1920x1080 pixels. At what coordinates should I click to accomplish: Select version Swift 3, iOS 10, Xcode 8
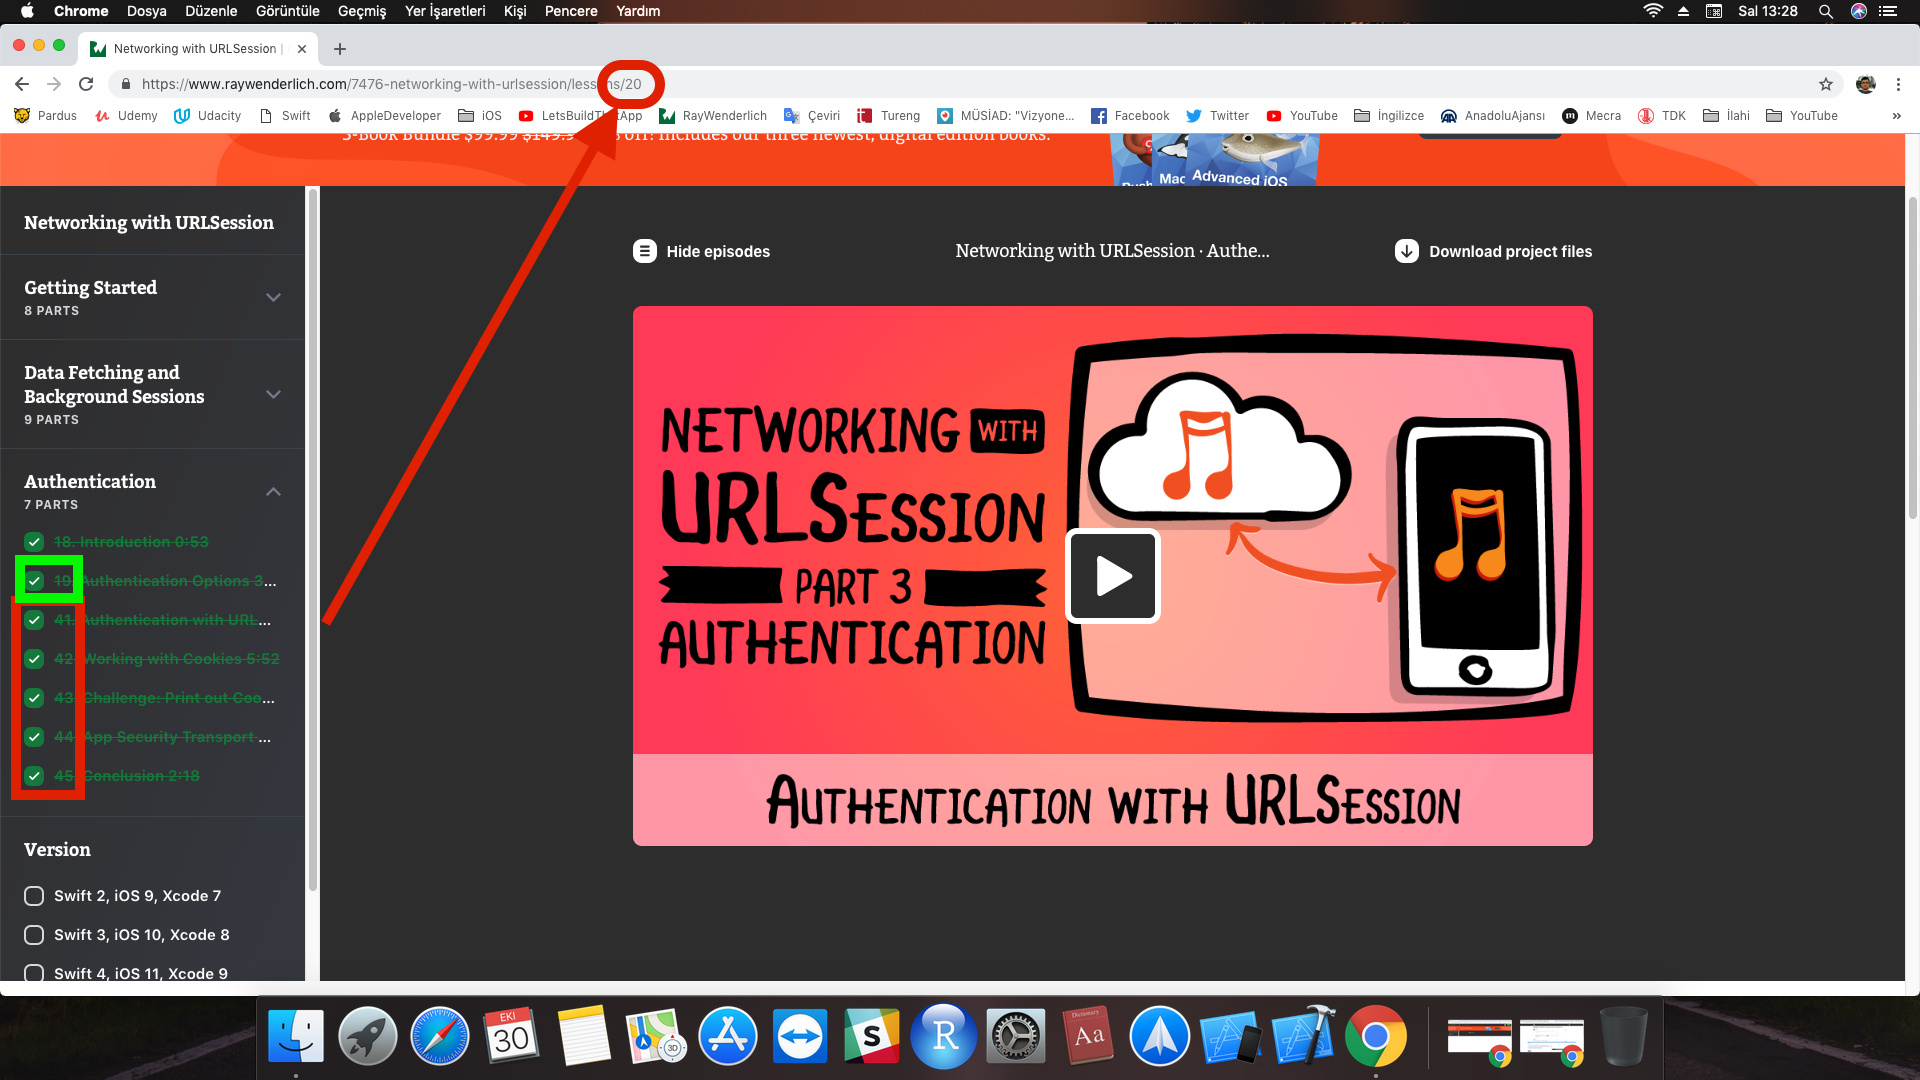click(34, 935)
